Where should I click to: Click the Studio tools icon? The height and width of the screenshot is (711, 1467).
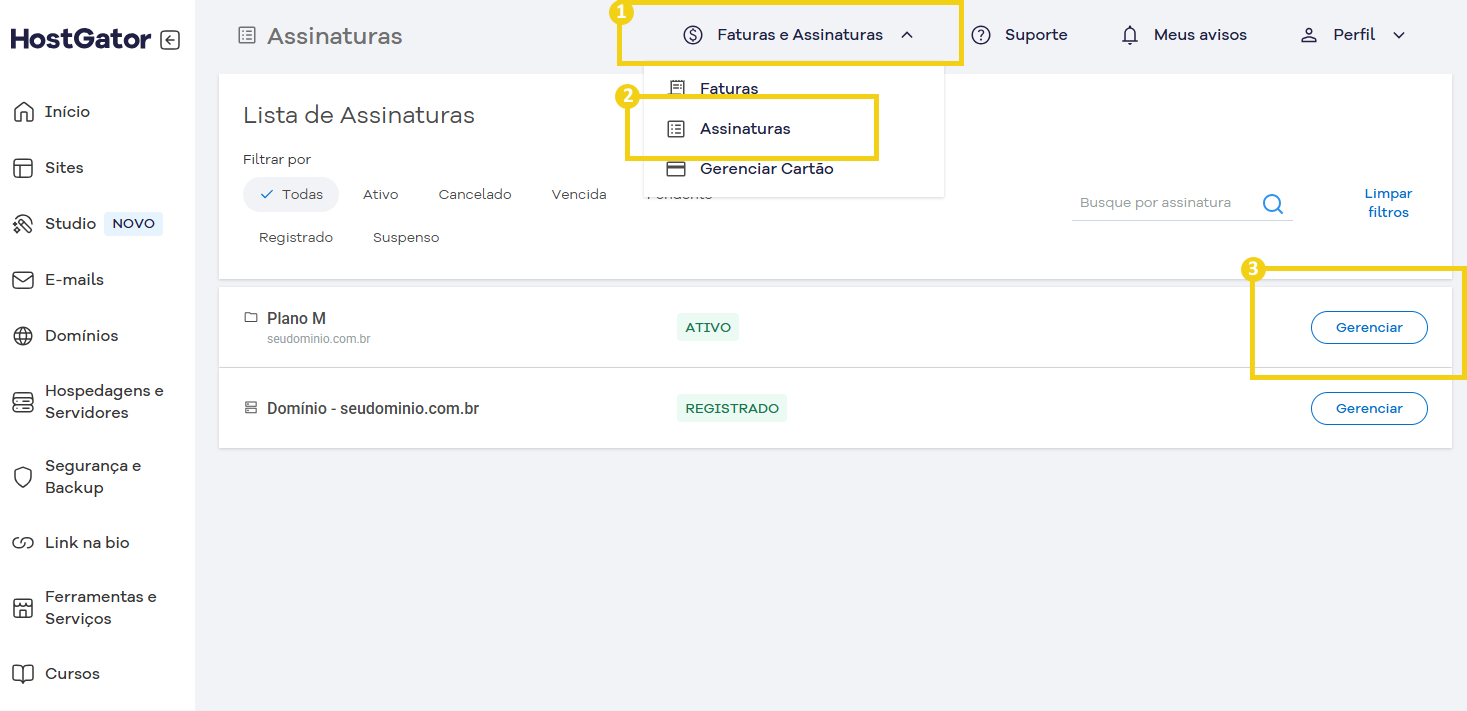[23, 224]
